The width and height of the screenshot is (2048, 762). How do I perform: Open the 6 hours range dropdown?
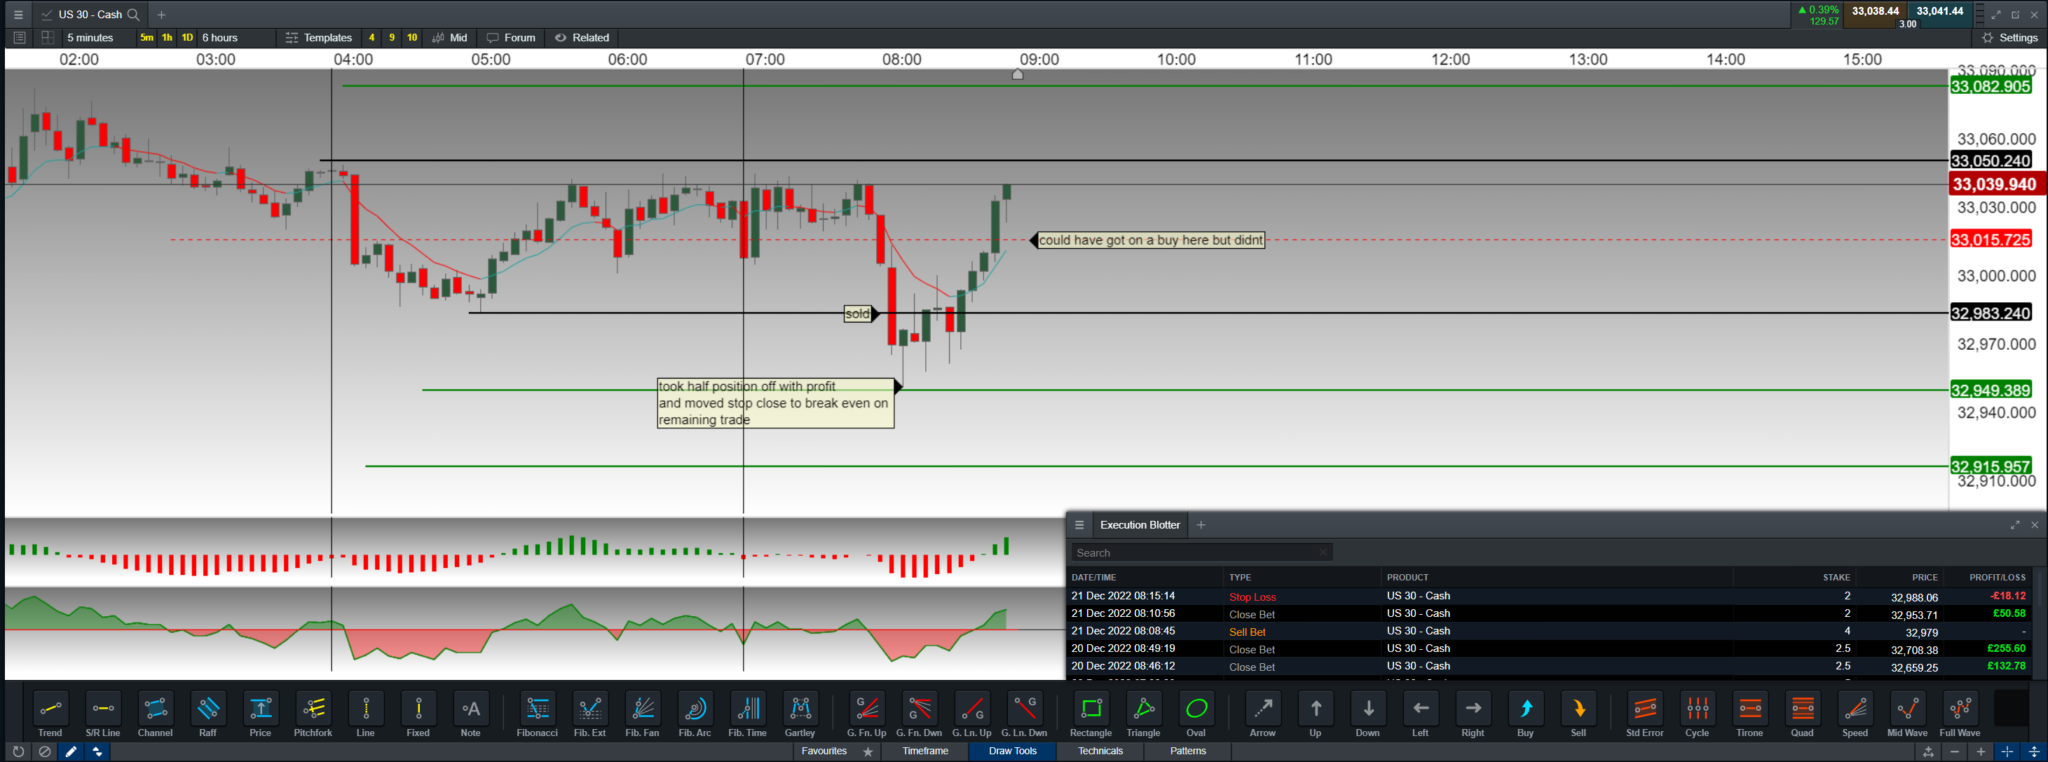(x=220, y=38)
